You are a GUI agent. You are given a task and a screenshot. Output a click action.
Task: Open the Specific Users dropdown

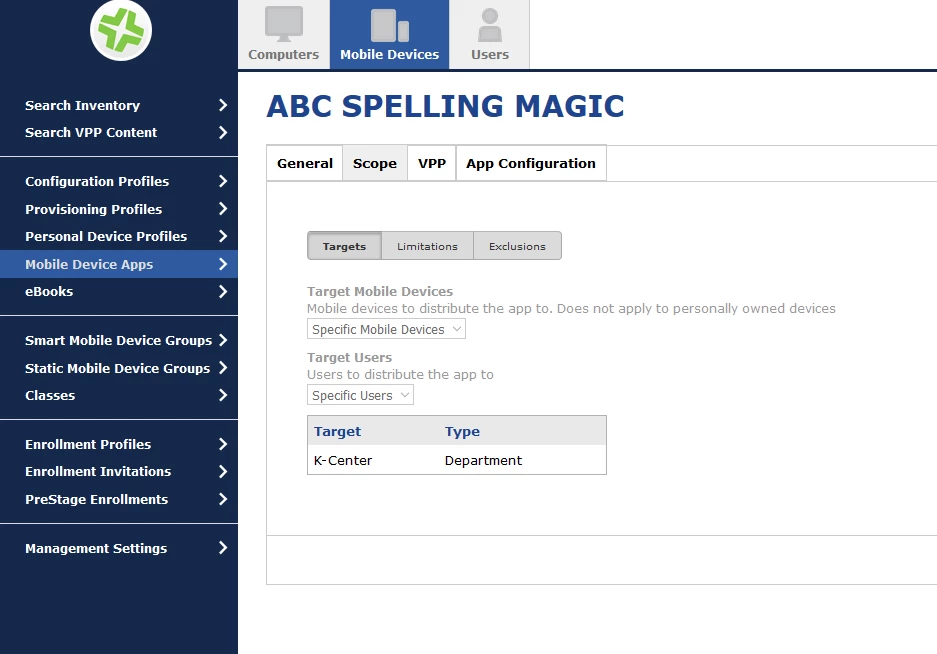click(360, 395)
